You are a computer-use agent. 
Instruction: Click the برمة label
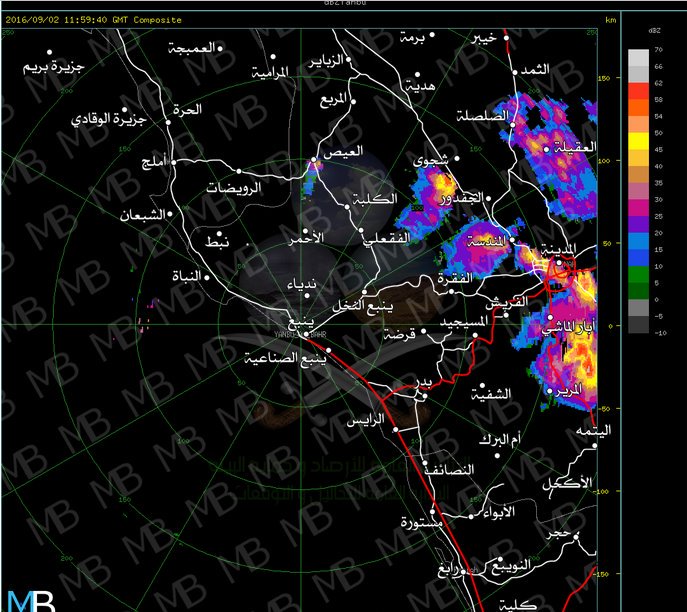412,38
